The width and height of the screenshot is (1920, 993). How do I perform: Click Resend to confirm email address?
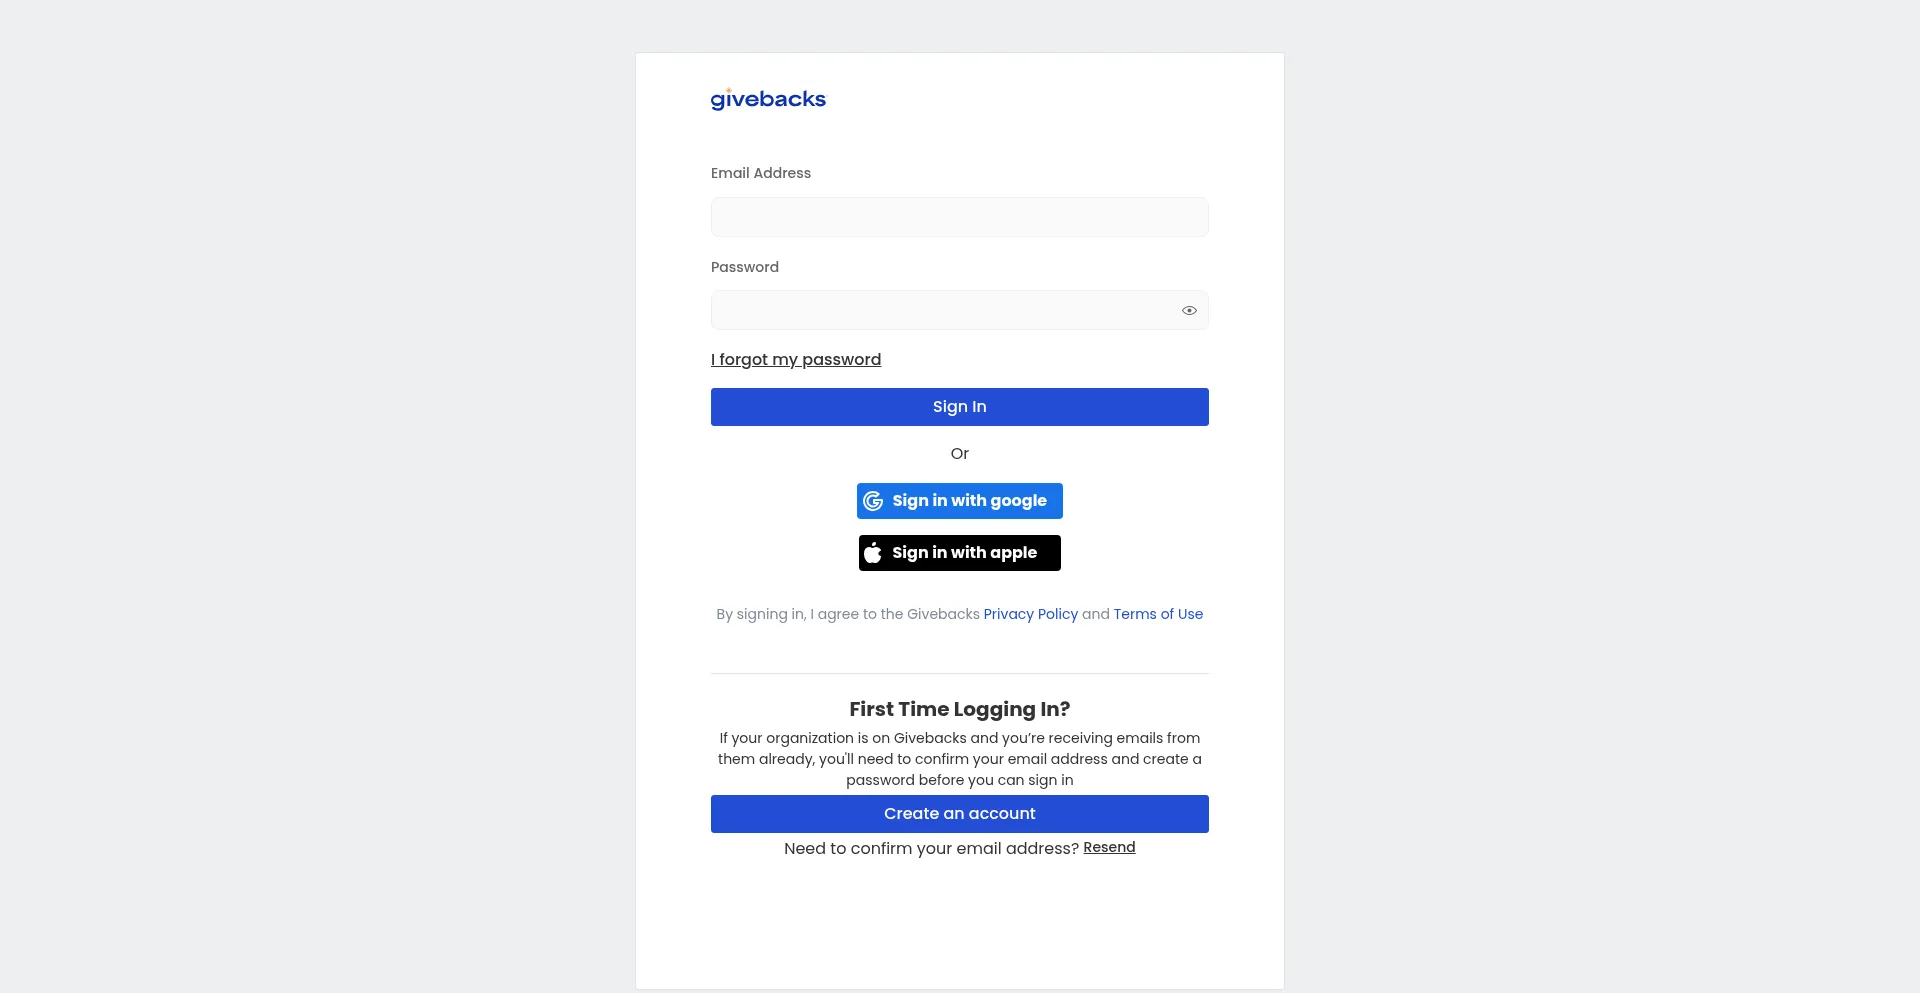[1109, 848]
